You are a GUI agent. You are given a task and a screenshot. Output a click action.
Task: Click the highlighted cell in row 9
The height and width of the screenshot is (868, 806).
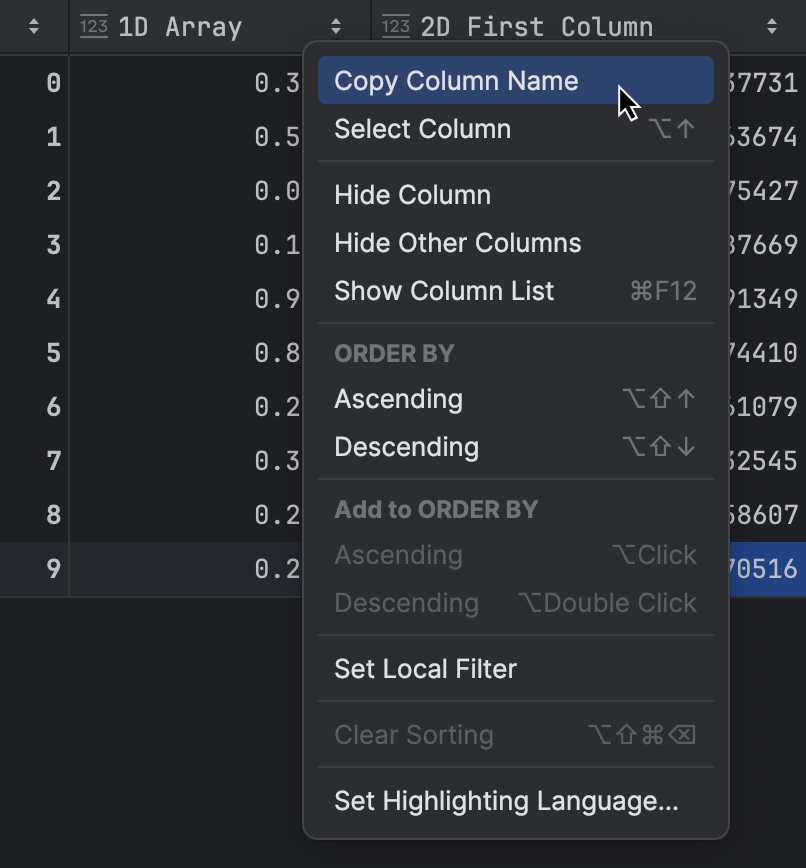[770, 569]
